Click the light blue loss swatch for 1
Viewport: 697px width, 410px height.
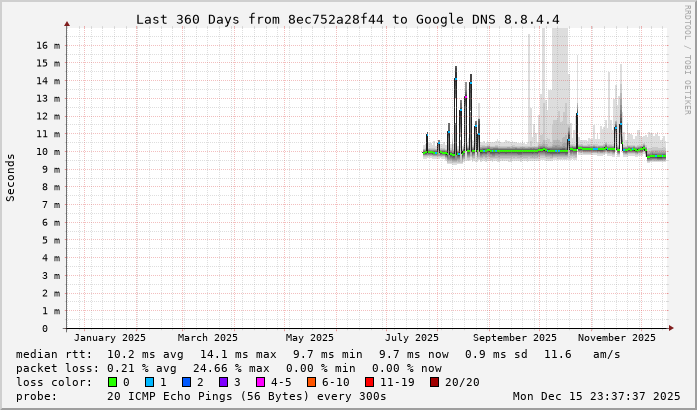(x=149, y=382)
